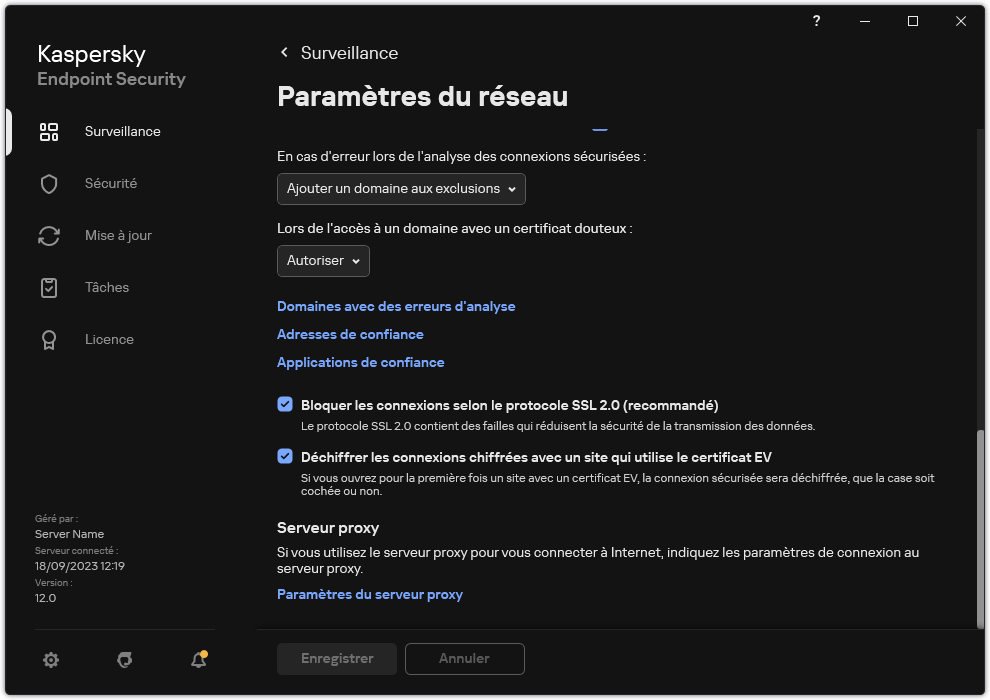Image resolution: width=990 pixels, height=700 pixels.
Task: Open the Settings gear icon
Action: click(x=51, y=660)
